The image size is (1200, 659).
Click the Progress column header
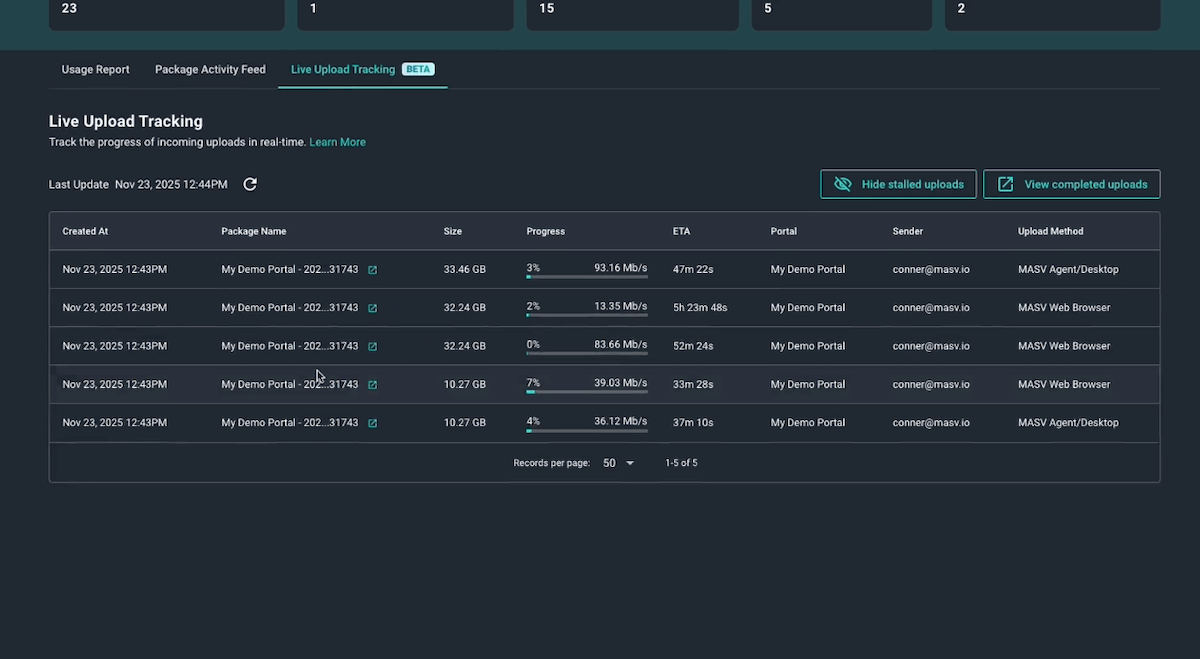pos(545,231)
